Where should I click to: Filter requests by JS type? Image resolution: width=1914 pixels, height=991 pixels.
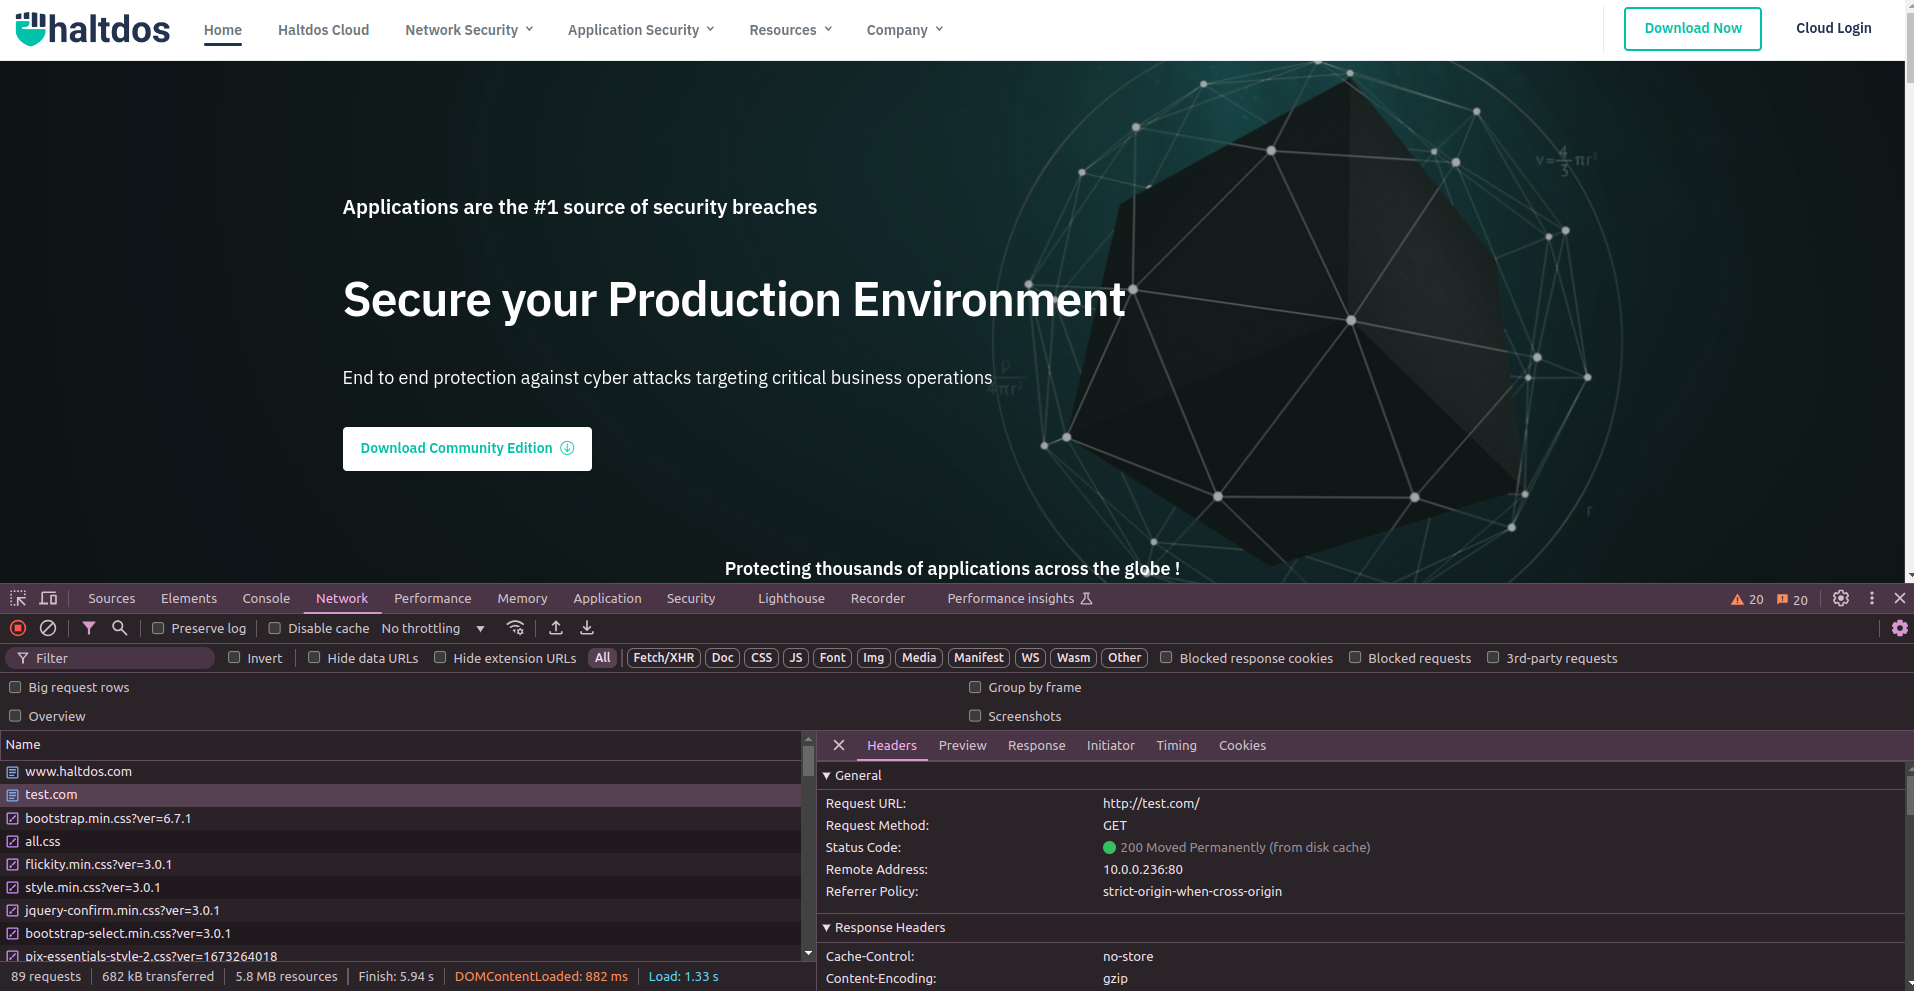(796, 657)
